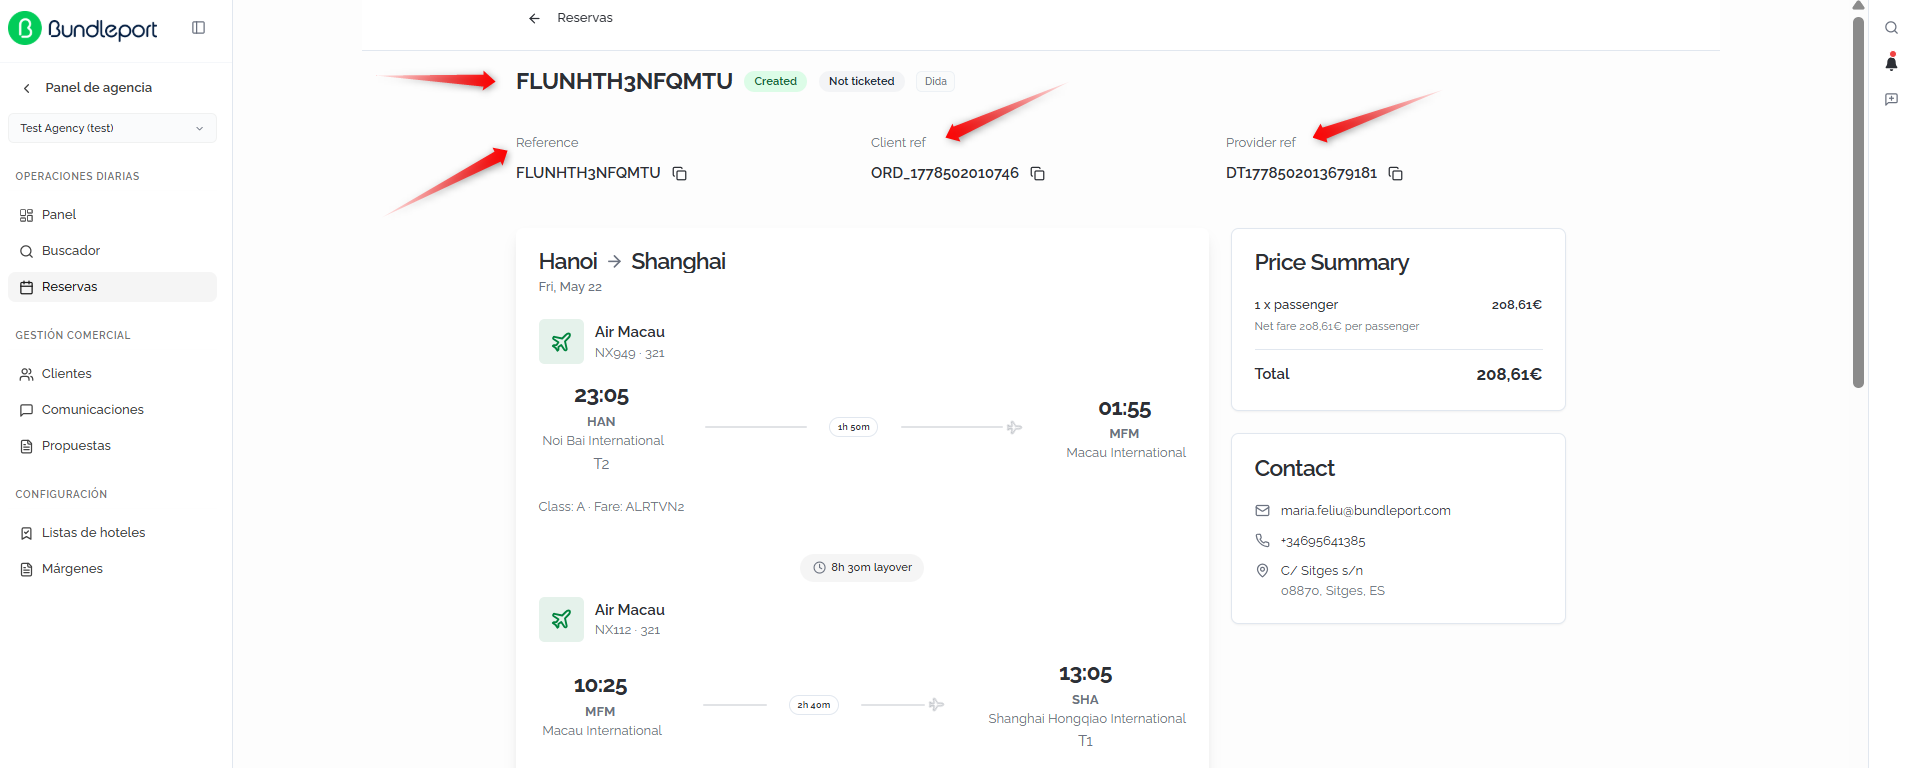Click the Buscador magnifier icon
Viewport: 1908px width, 768px height.
coord(27,251)
